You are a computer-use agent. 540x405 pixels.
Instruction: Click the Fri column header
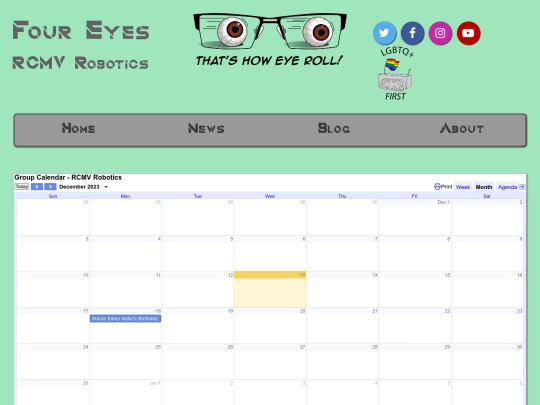(x=414, y=196)
